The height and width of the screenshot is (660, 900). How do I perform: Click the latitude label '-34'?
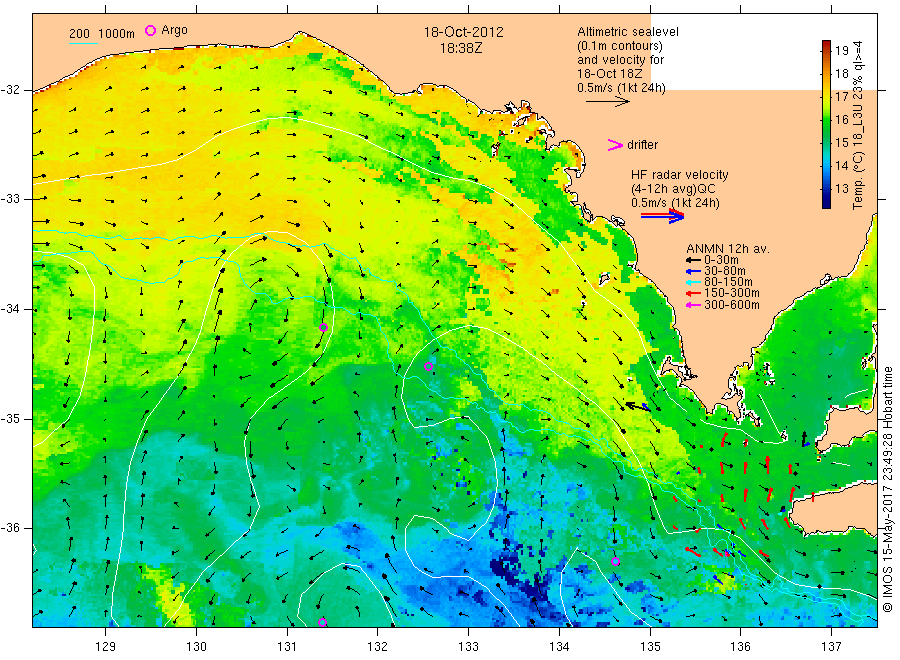10,309
